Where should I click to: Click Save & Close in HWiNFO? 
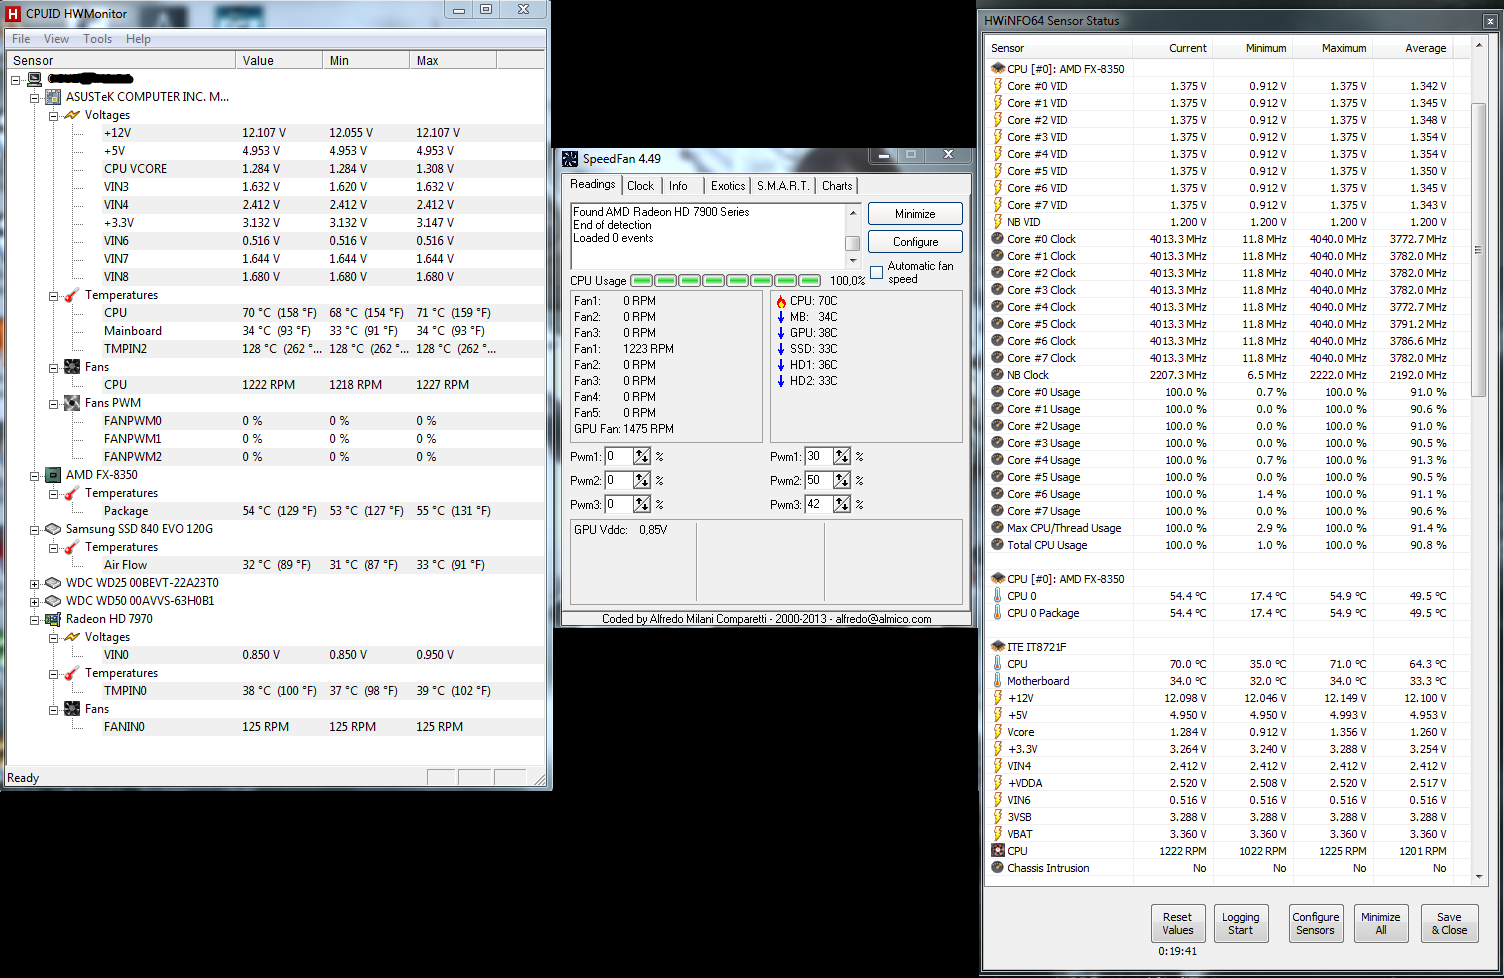click(1449, 923)
